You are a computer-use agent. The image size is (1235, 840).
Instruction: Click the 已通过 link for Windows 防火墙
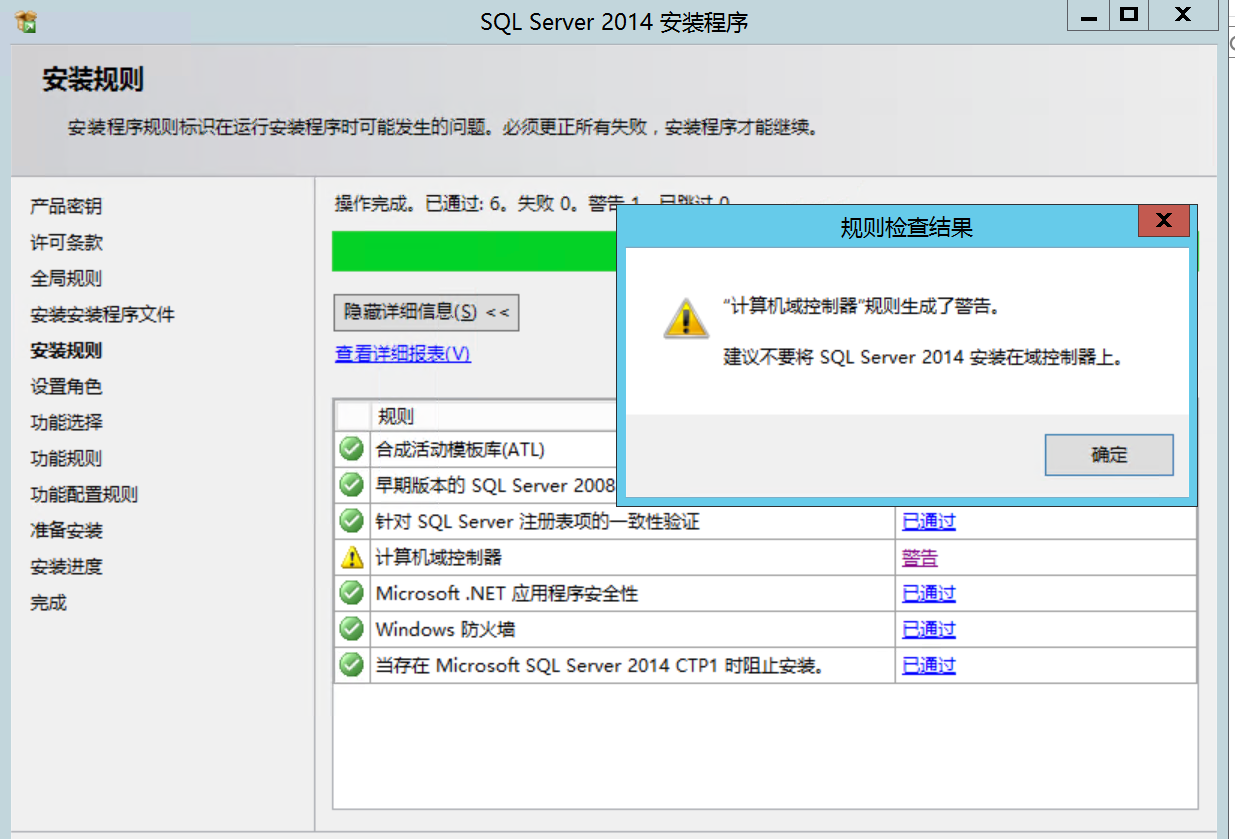point(929,629)
